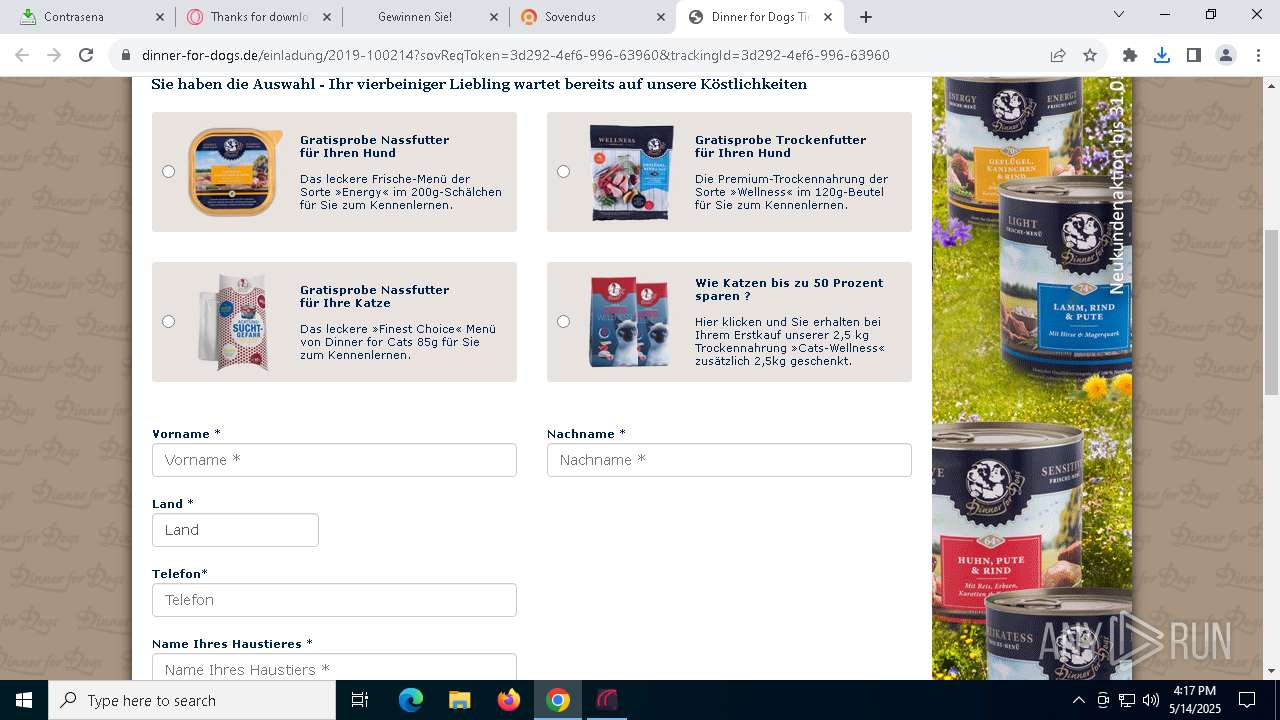Click the page vertical scrollbar thumb
The image size is (1280, 720).
[1272, 312]
